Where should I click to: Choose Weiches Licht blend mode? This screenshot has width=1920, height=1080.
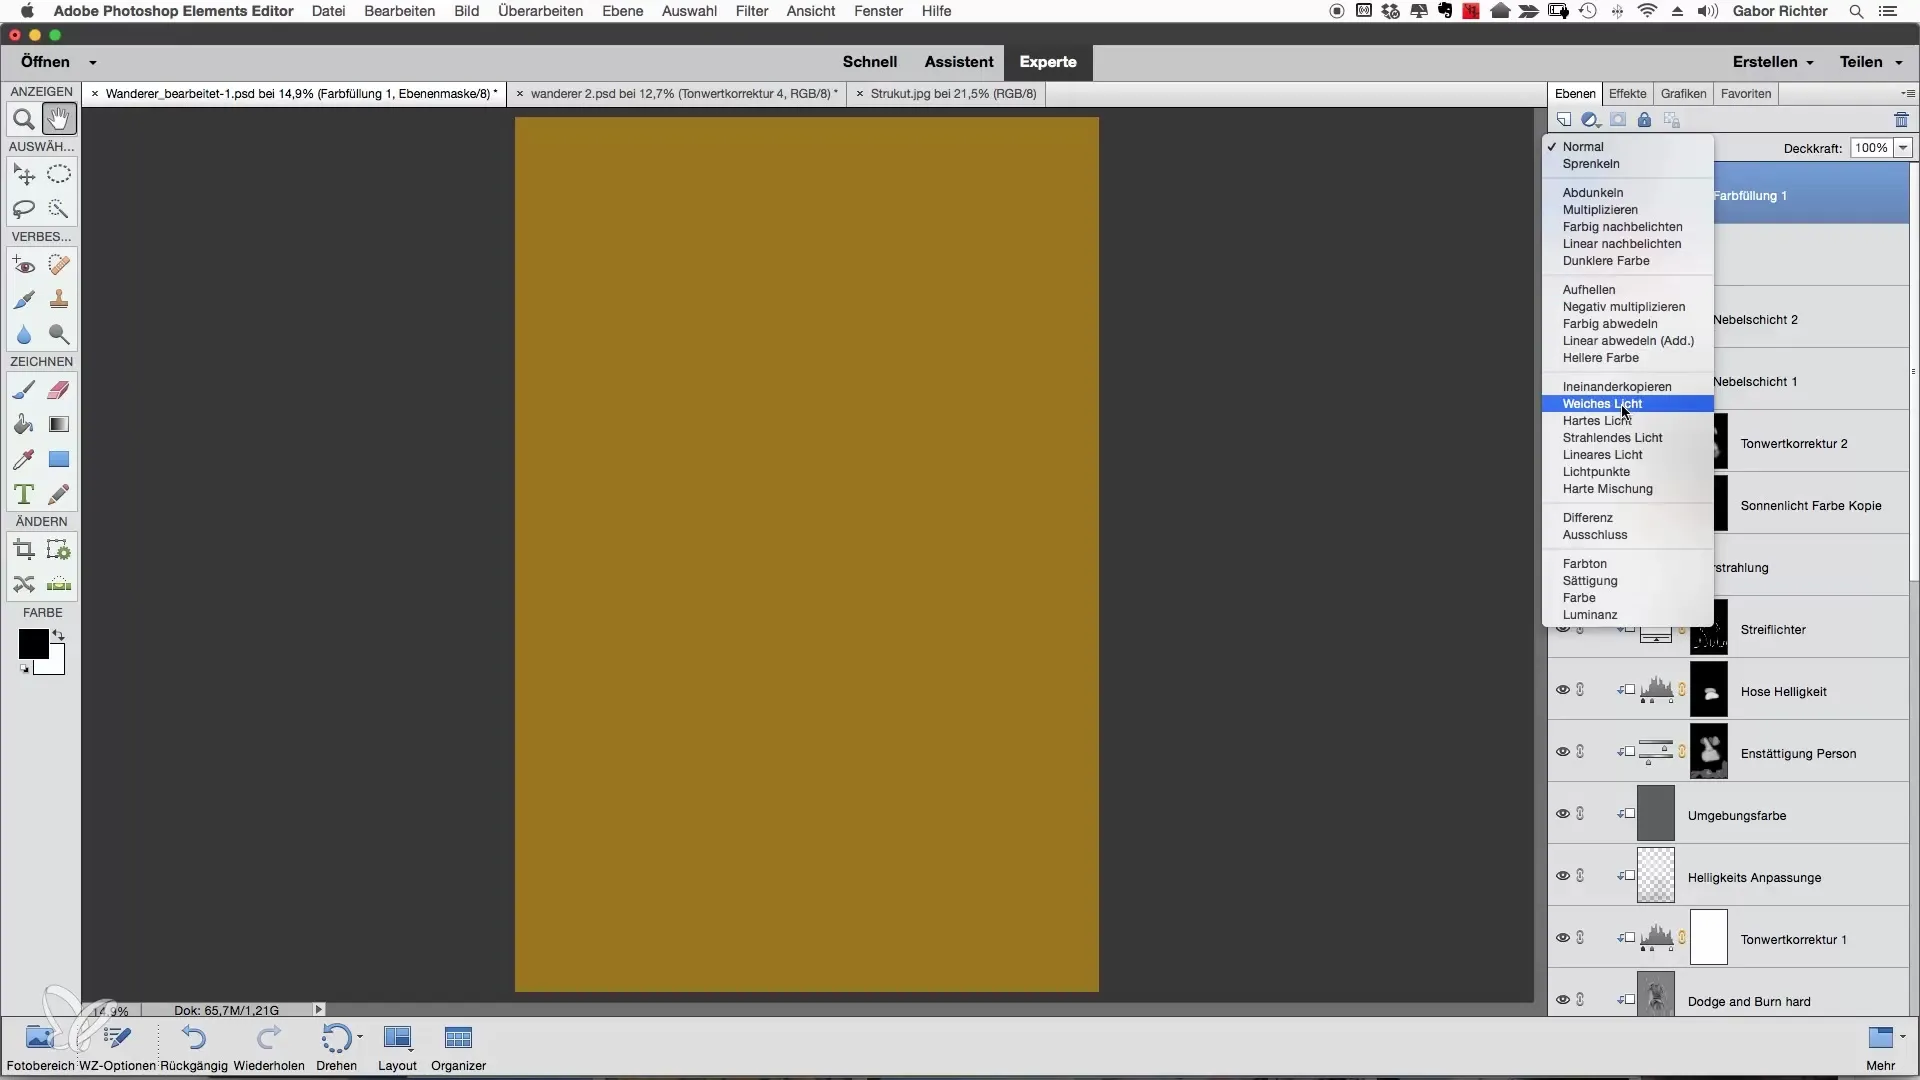coord(1602,404)
